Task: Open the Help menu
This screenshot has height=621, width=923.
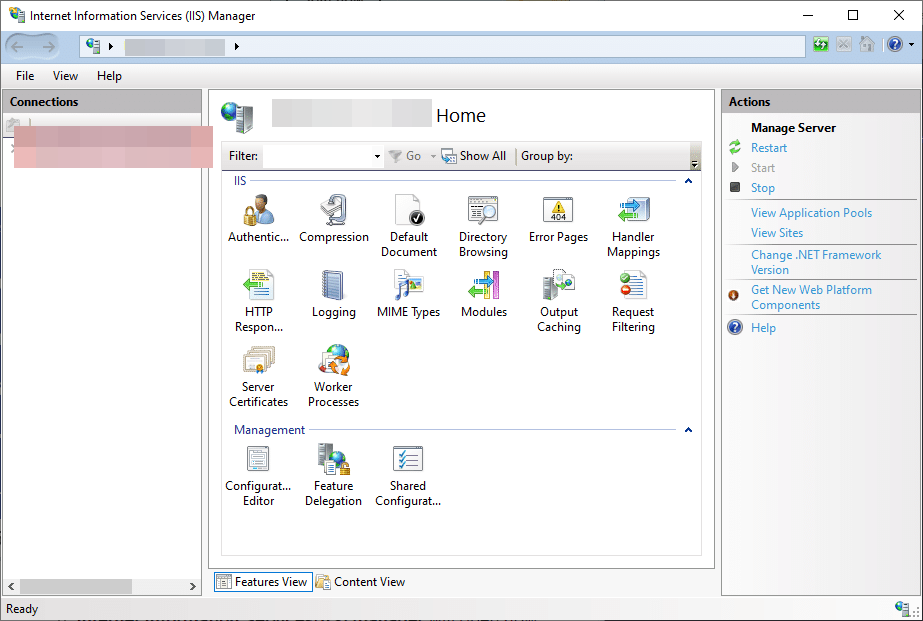Action: (109, 76)
